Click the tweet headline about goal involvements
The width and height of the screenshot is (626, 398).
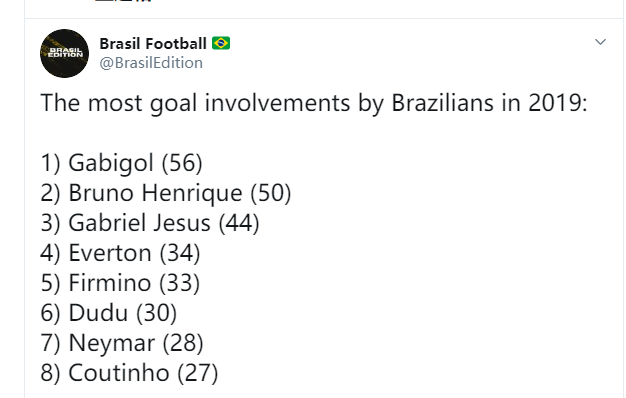click(314, 103)
